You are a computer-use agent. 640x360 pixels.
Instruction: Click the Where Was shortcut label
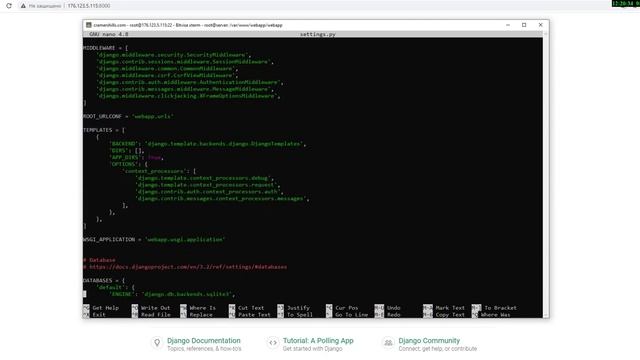click(x=496, y=315)
